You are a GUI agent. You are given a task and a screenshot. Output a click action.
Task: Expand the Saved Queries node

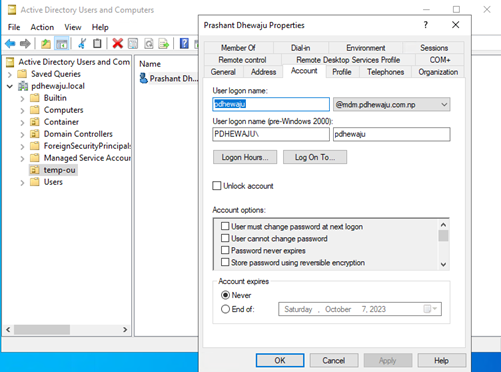[10, 74]
